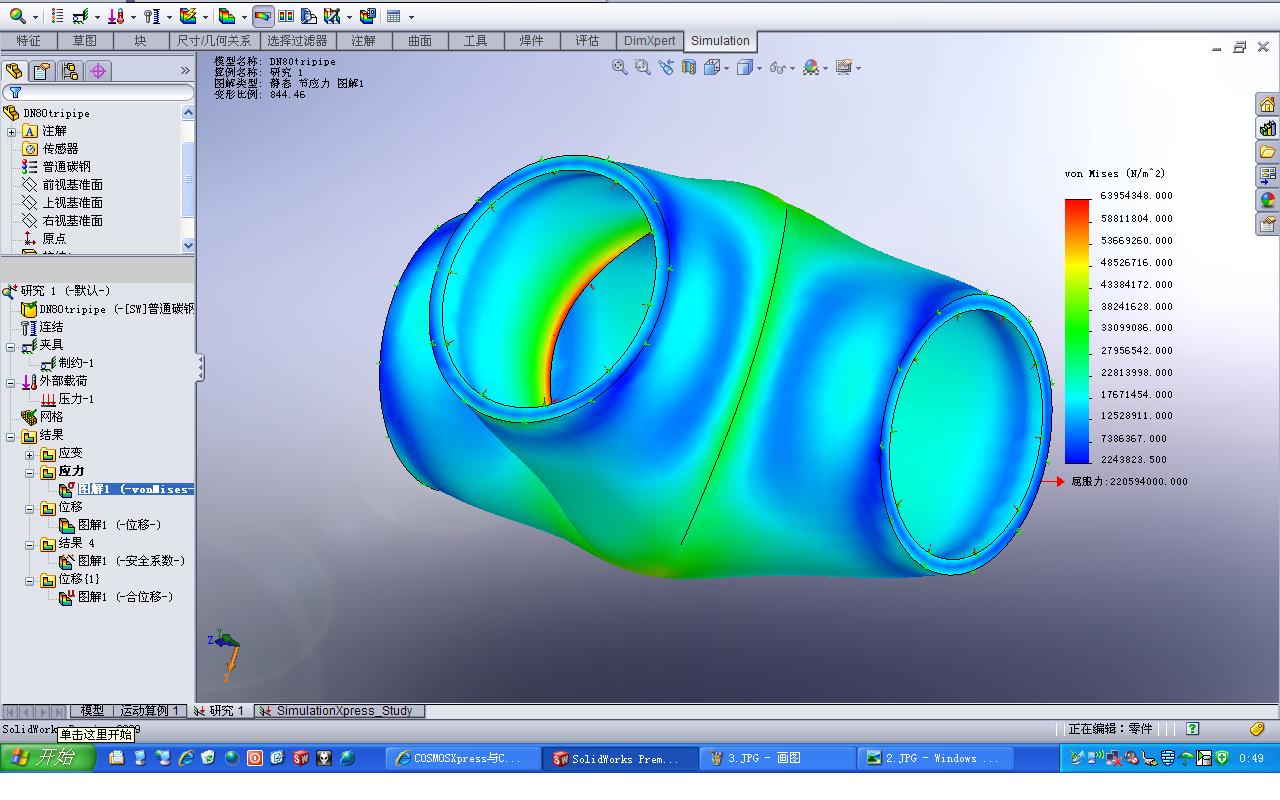The width and height of the screenshot is (1280, 800).
Task: Collapse the 夹具 fixtures node
Action: 11,346
